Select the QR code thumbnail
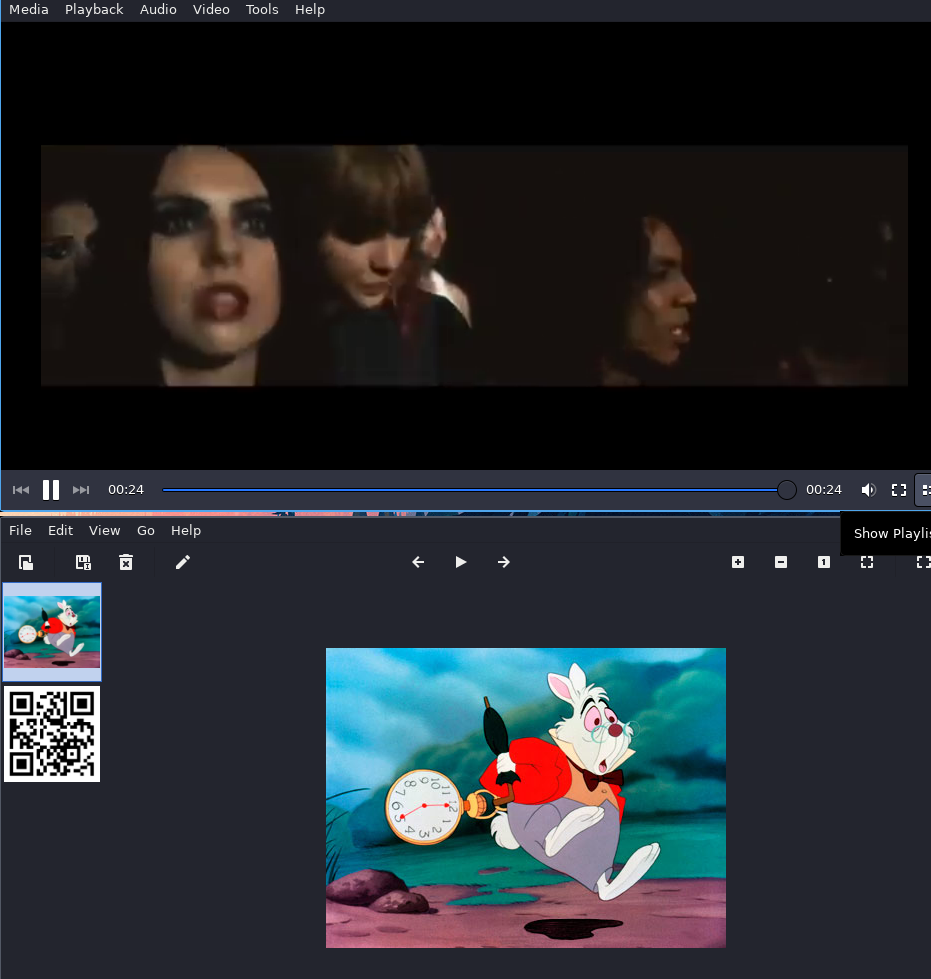 (x=52, y=734)
